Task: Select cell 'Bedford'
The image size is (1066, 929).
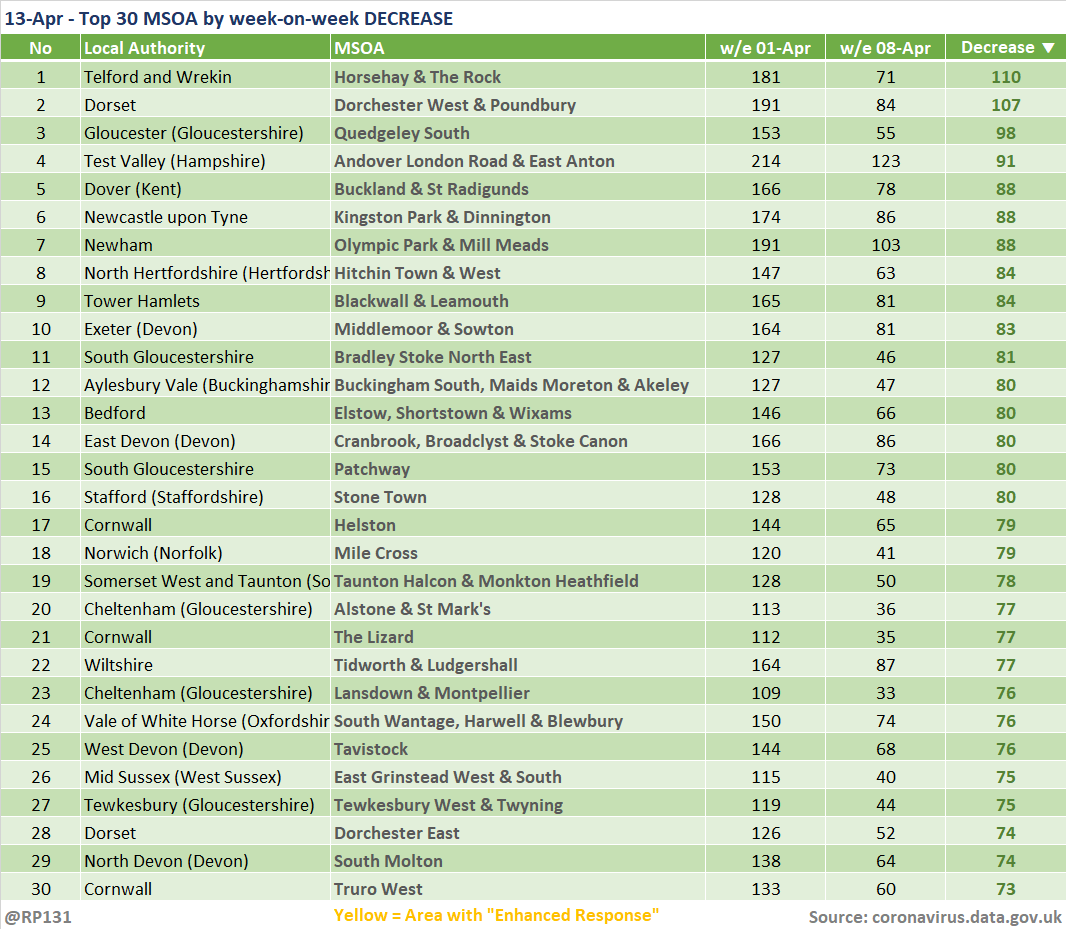Action: click(205, 413)
